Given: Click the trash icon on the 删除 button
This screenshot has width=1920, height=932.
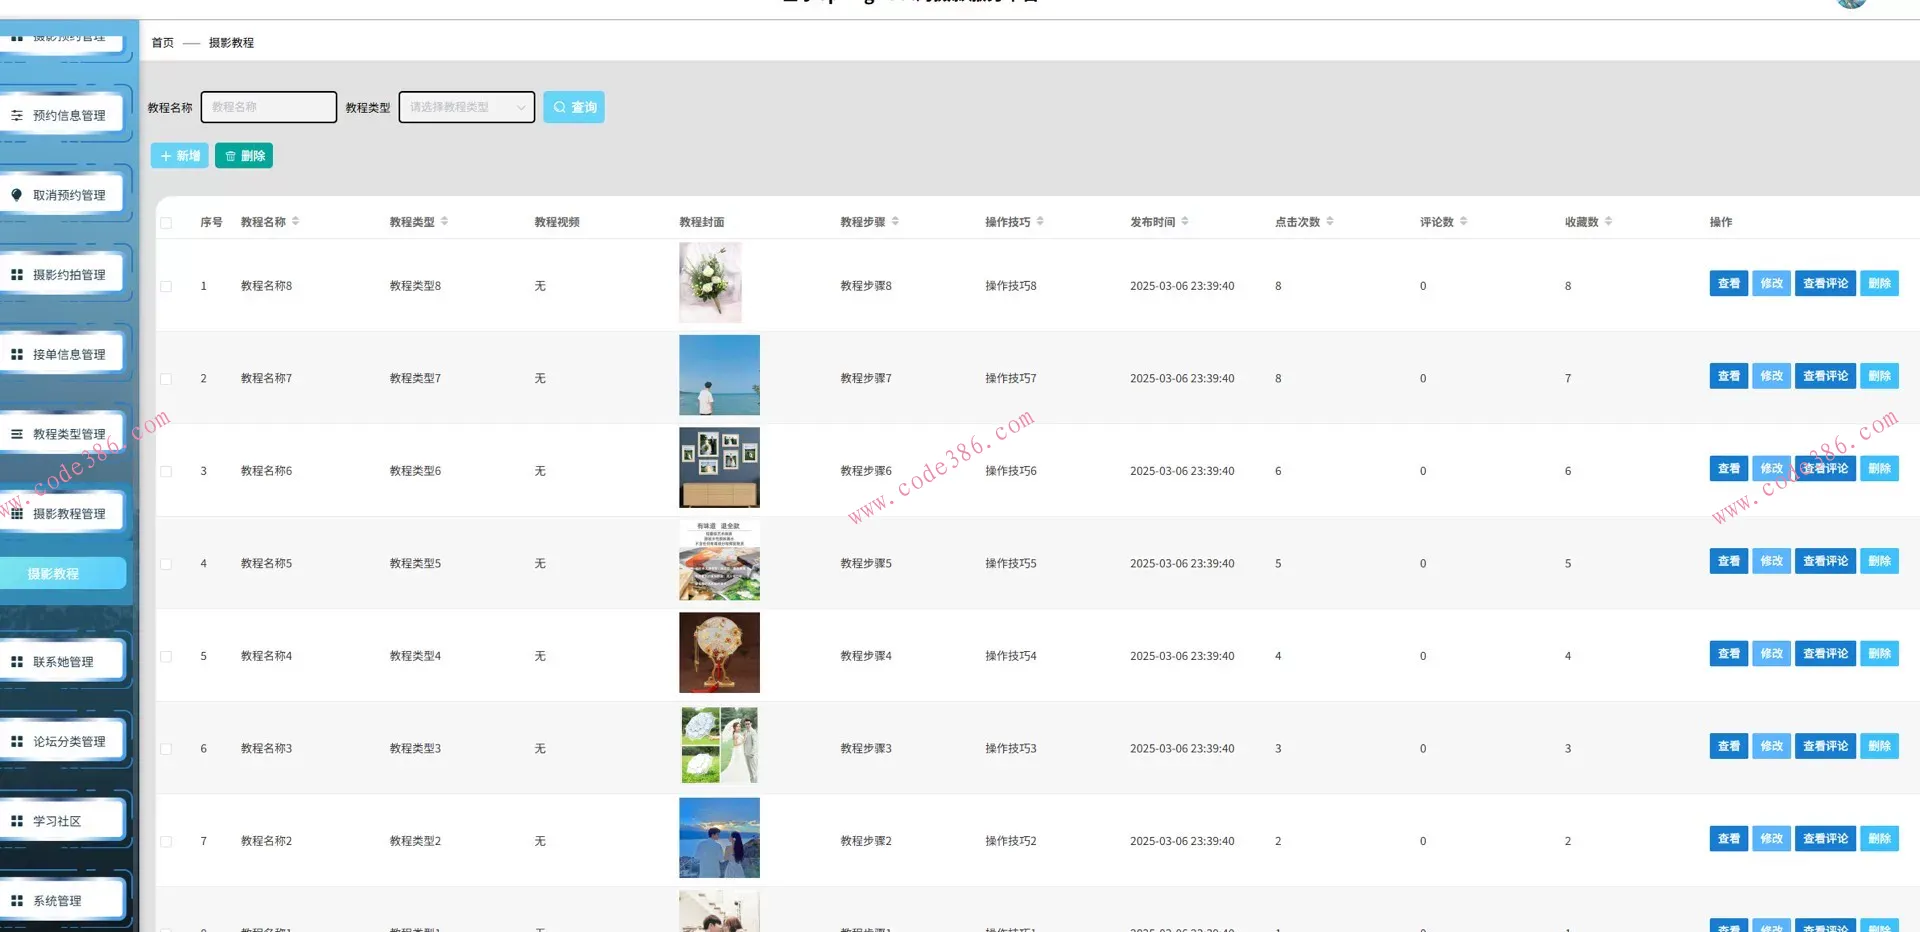Looking at the screenshot, I should pyautogui.click(x=230, y=156).
